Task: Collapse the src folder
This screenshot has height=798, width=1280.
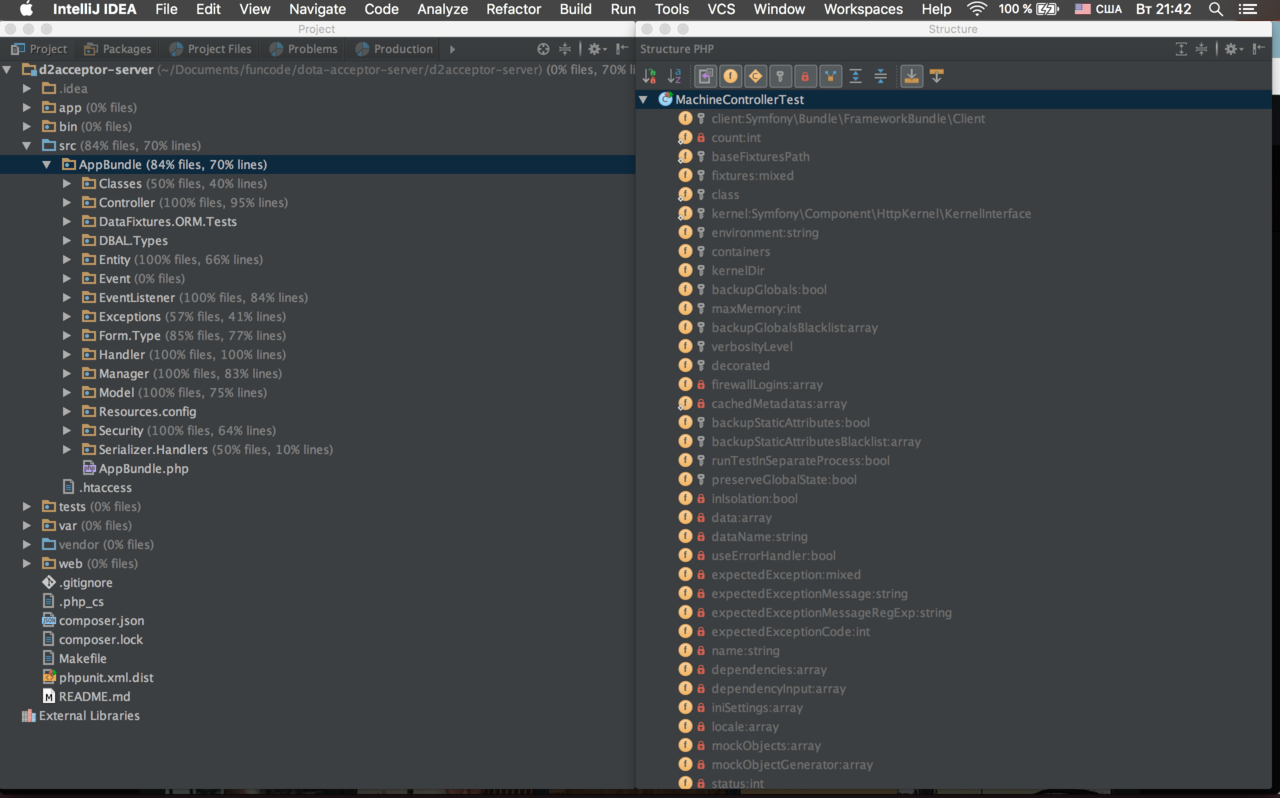Action: pos(27,146)
